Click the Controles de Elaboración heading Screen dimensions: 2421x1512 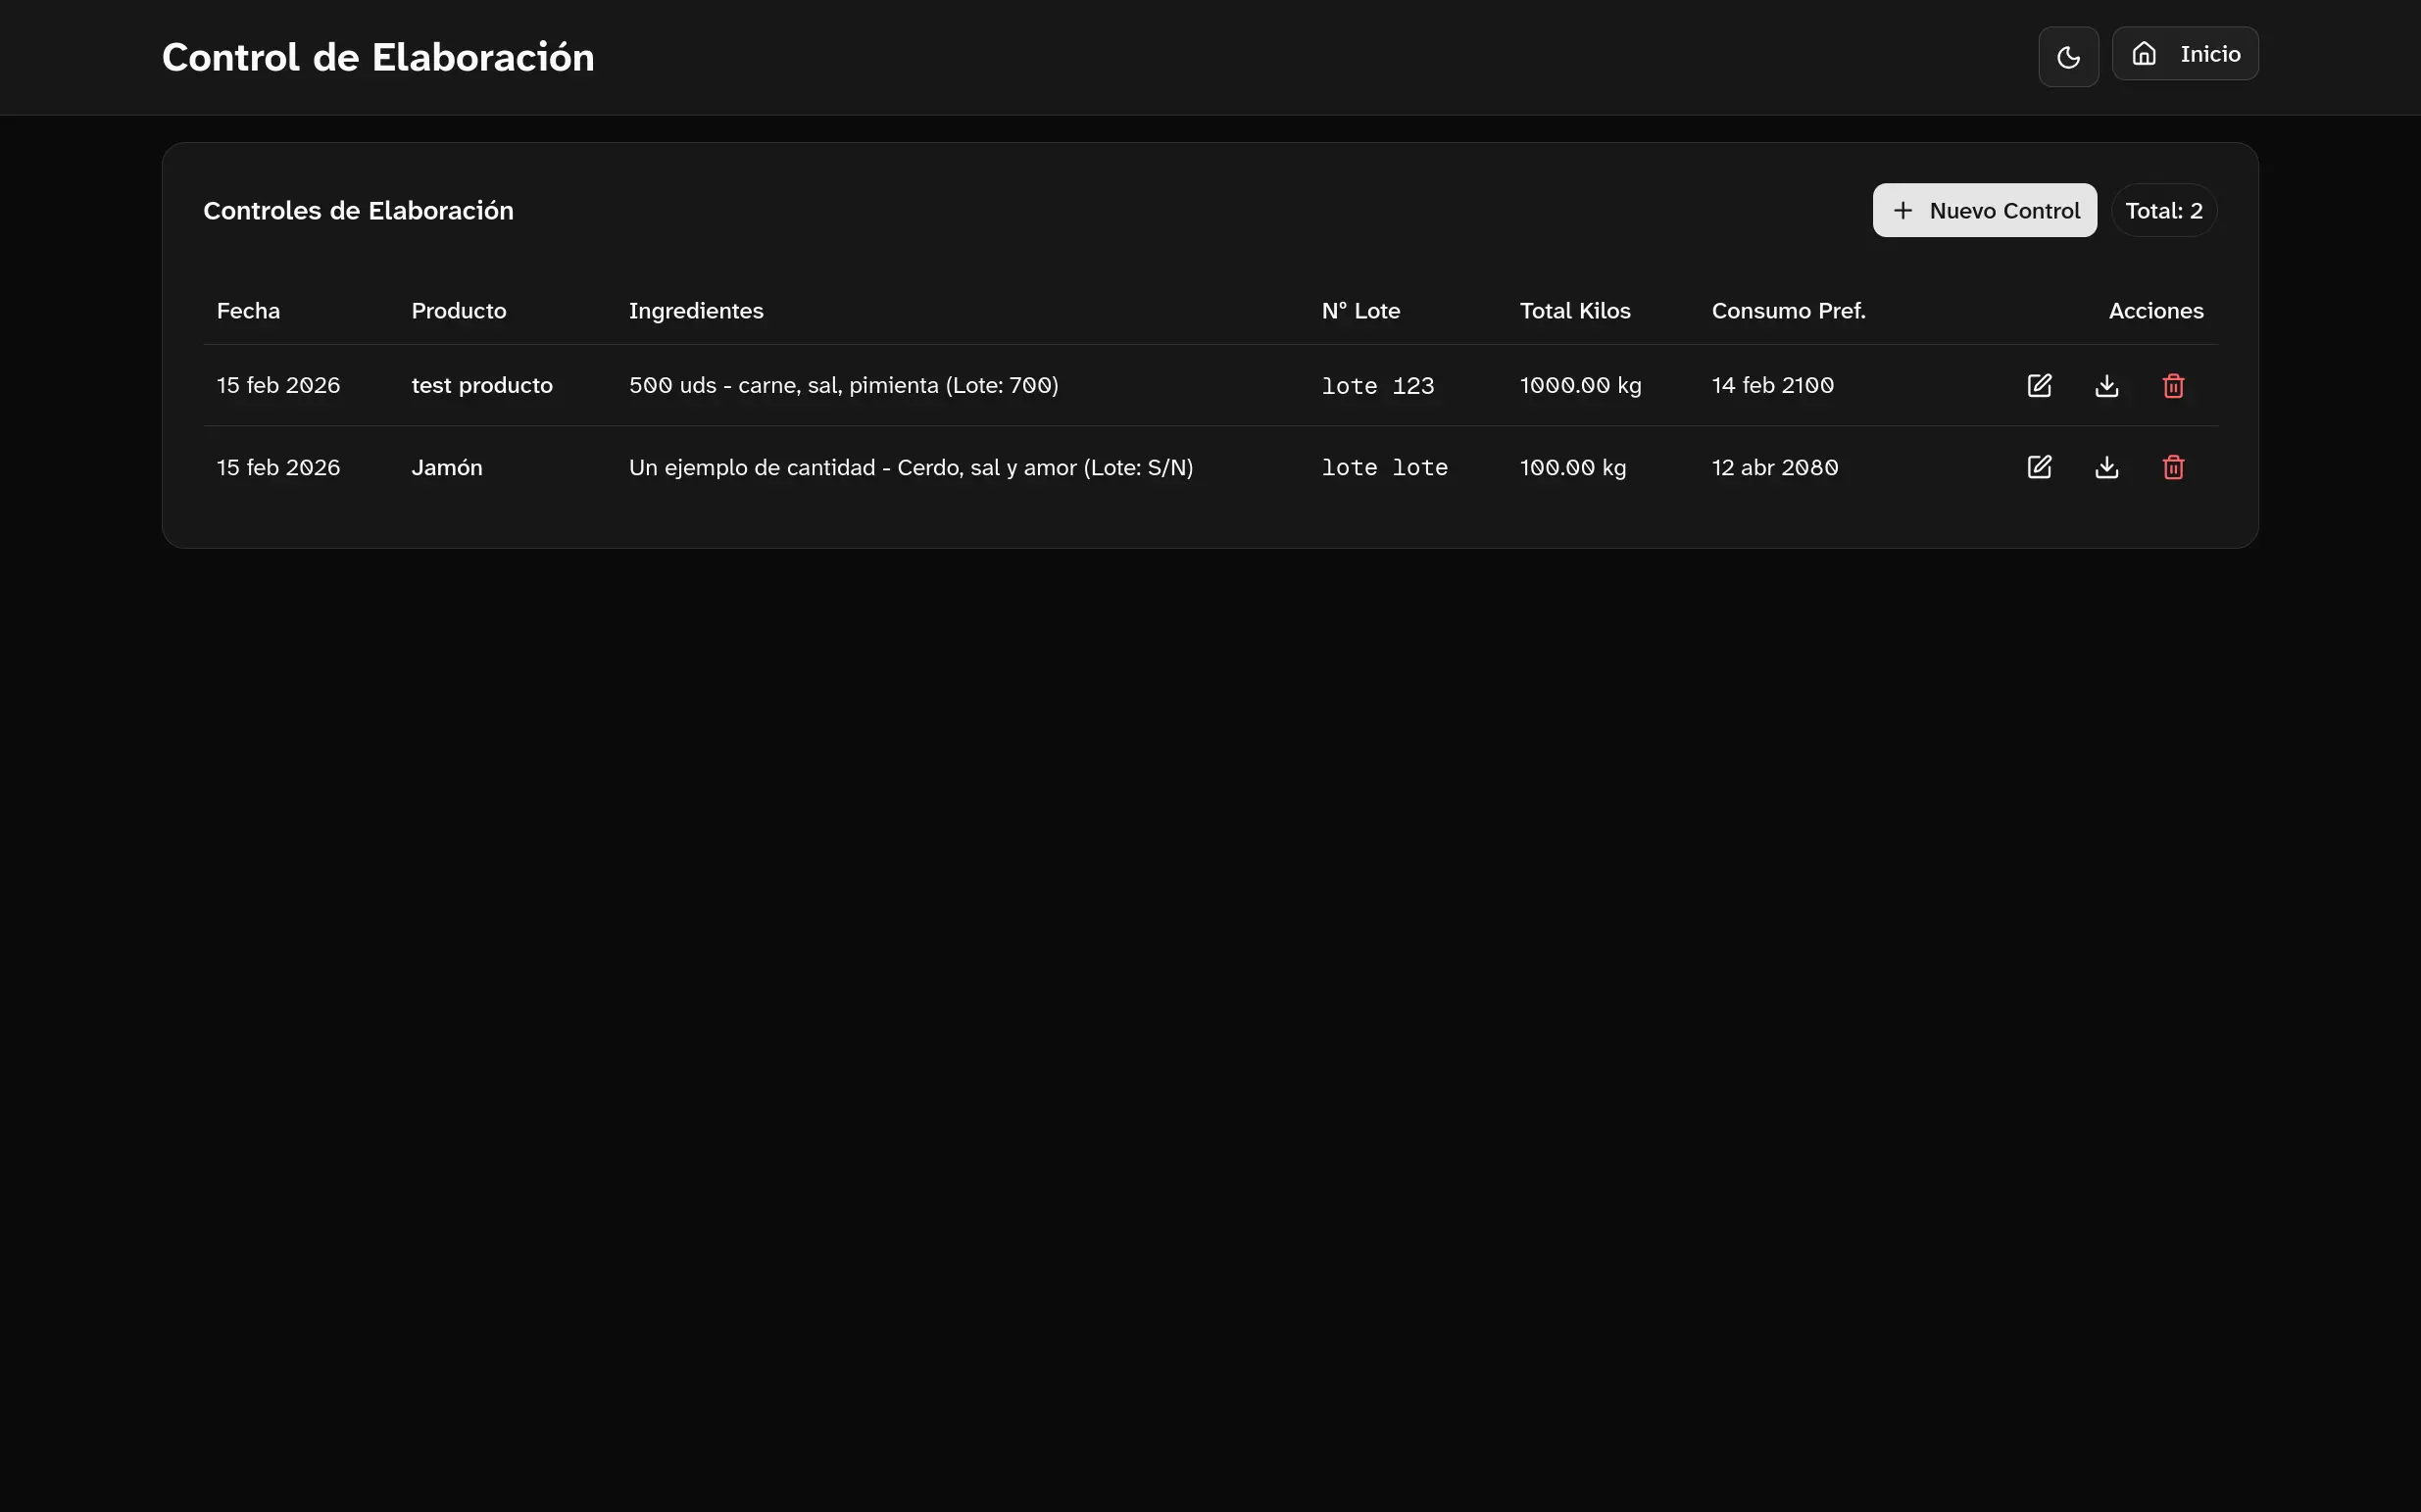358,210
